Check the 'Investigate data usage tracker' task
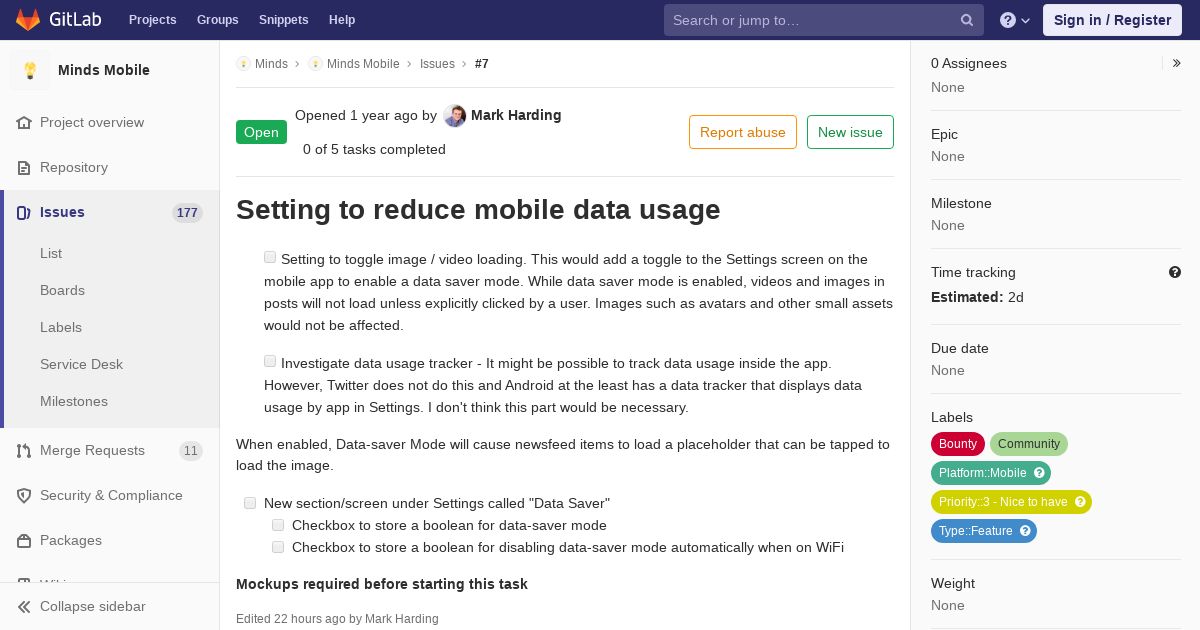 click(270, 361)
